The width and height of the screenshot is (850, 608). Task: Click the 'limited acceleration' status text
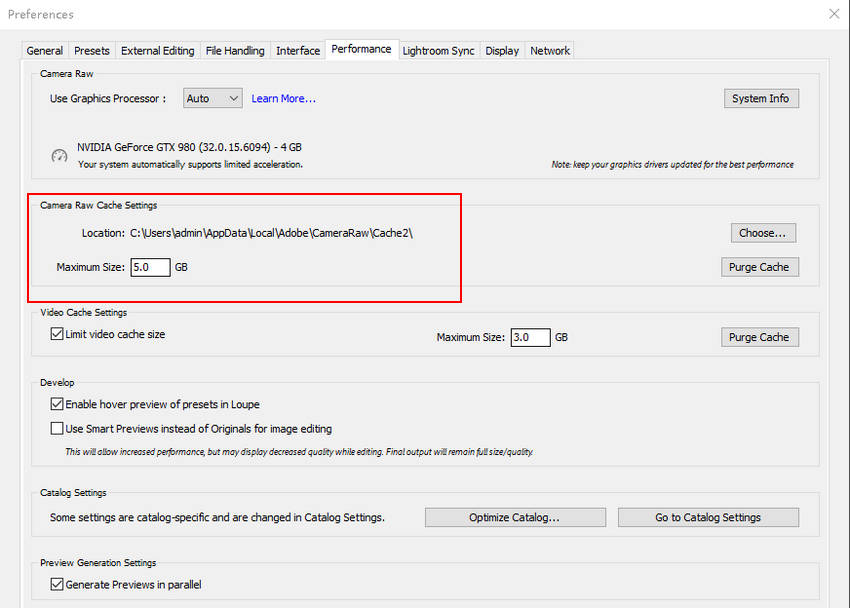point(190,165)
